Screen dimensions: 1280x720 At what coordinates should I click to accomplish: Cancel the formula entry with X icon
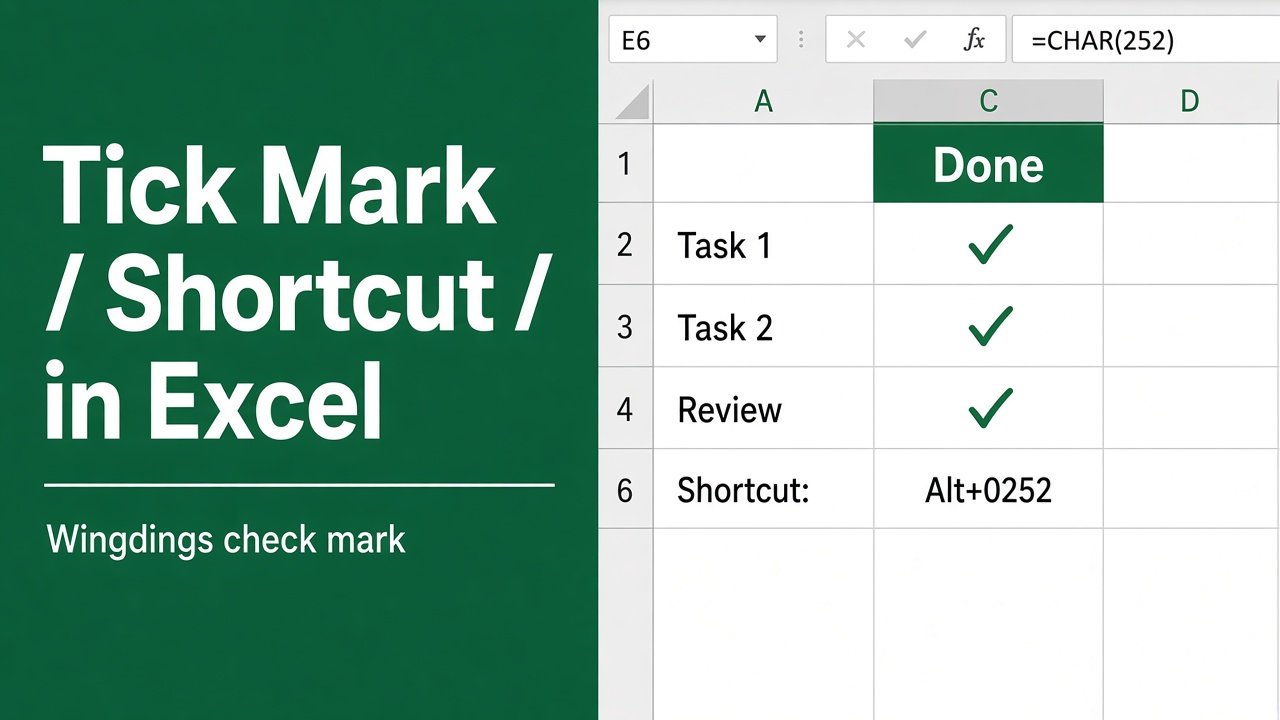[856, 40]
